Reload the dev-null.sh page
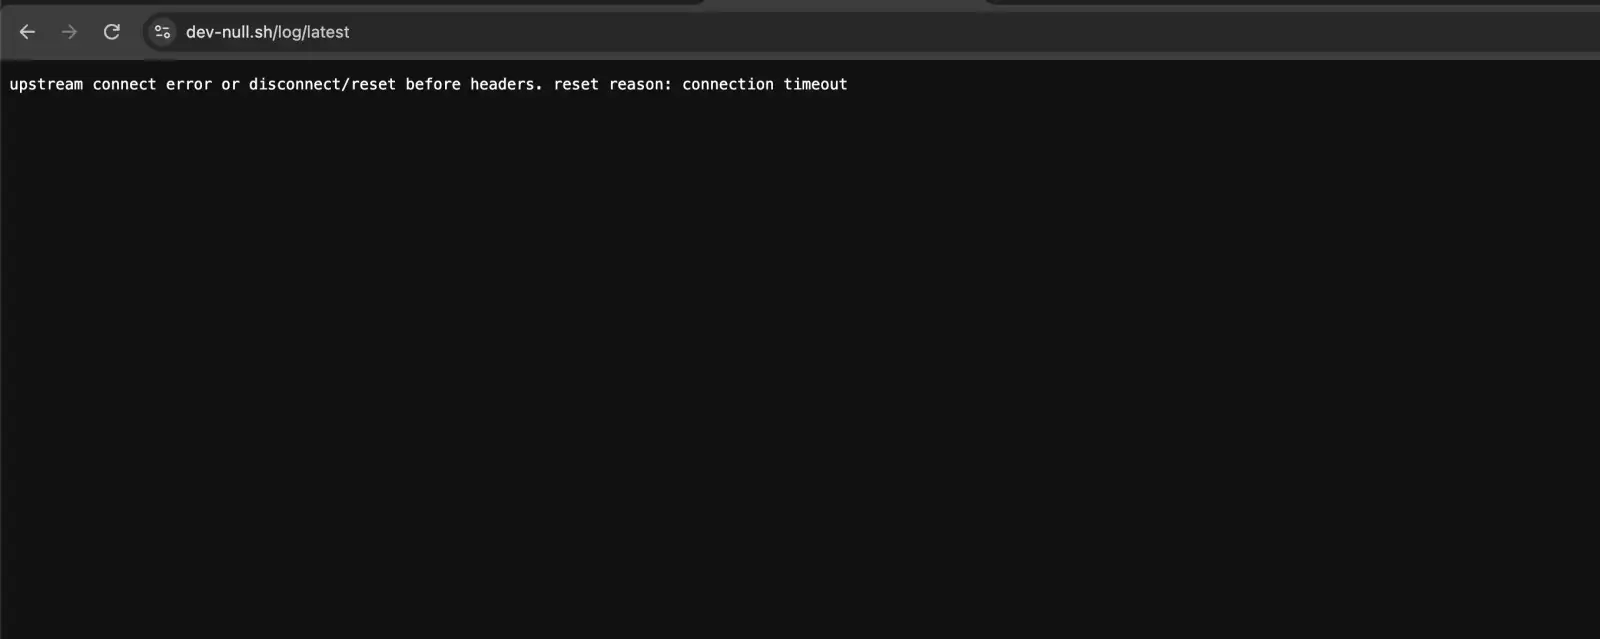The image size is (1600, 639). click(x=112, y=32)
